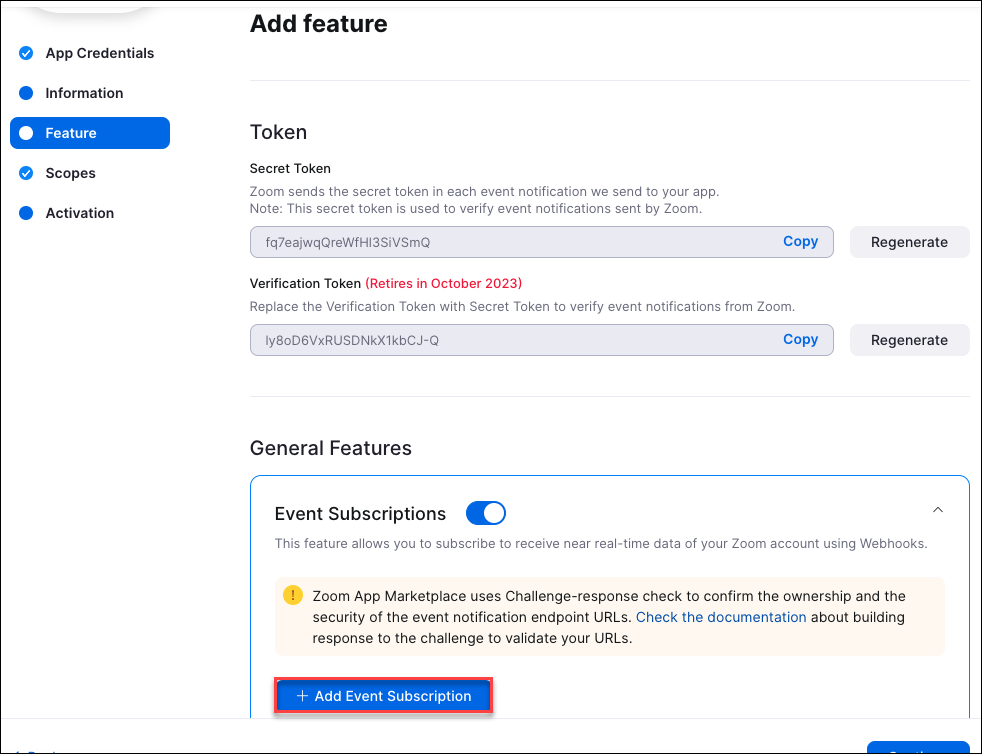Image resolution: width=982 pixels, height=754 pixels.
Task: Click the Activation step dot icon
Action: (26, 213)
